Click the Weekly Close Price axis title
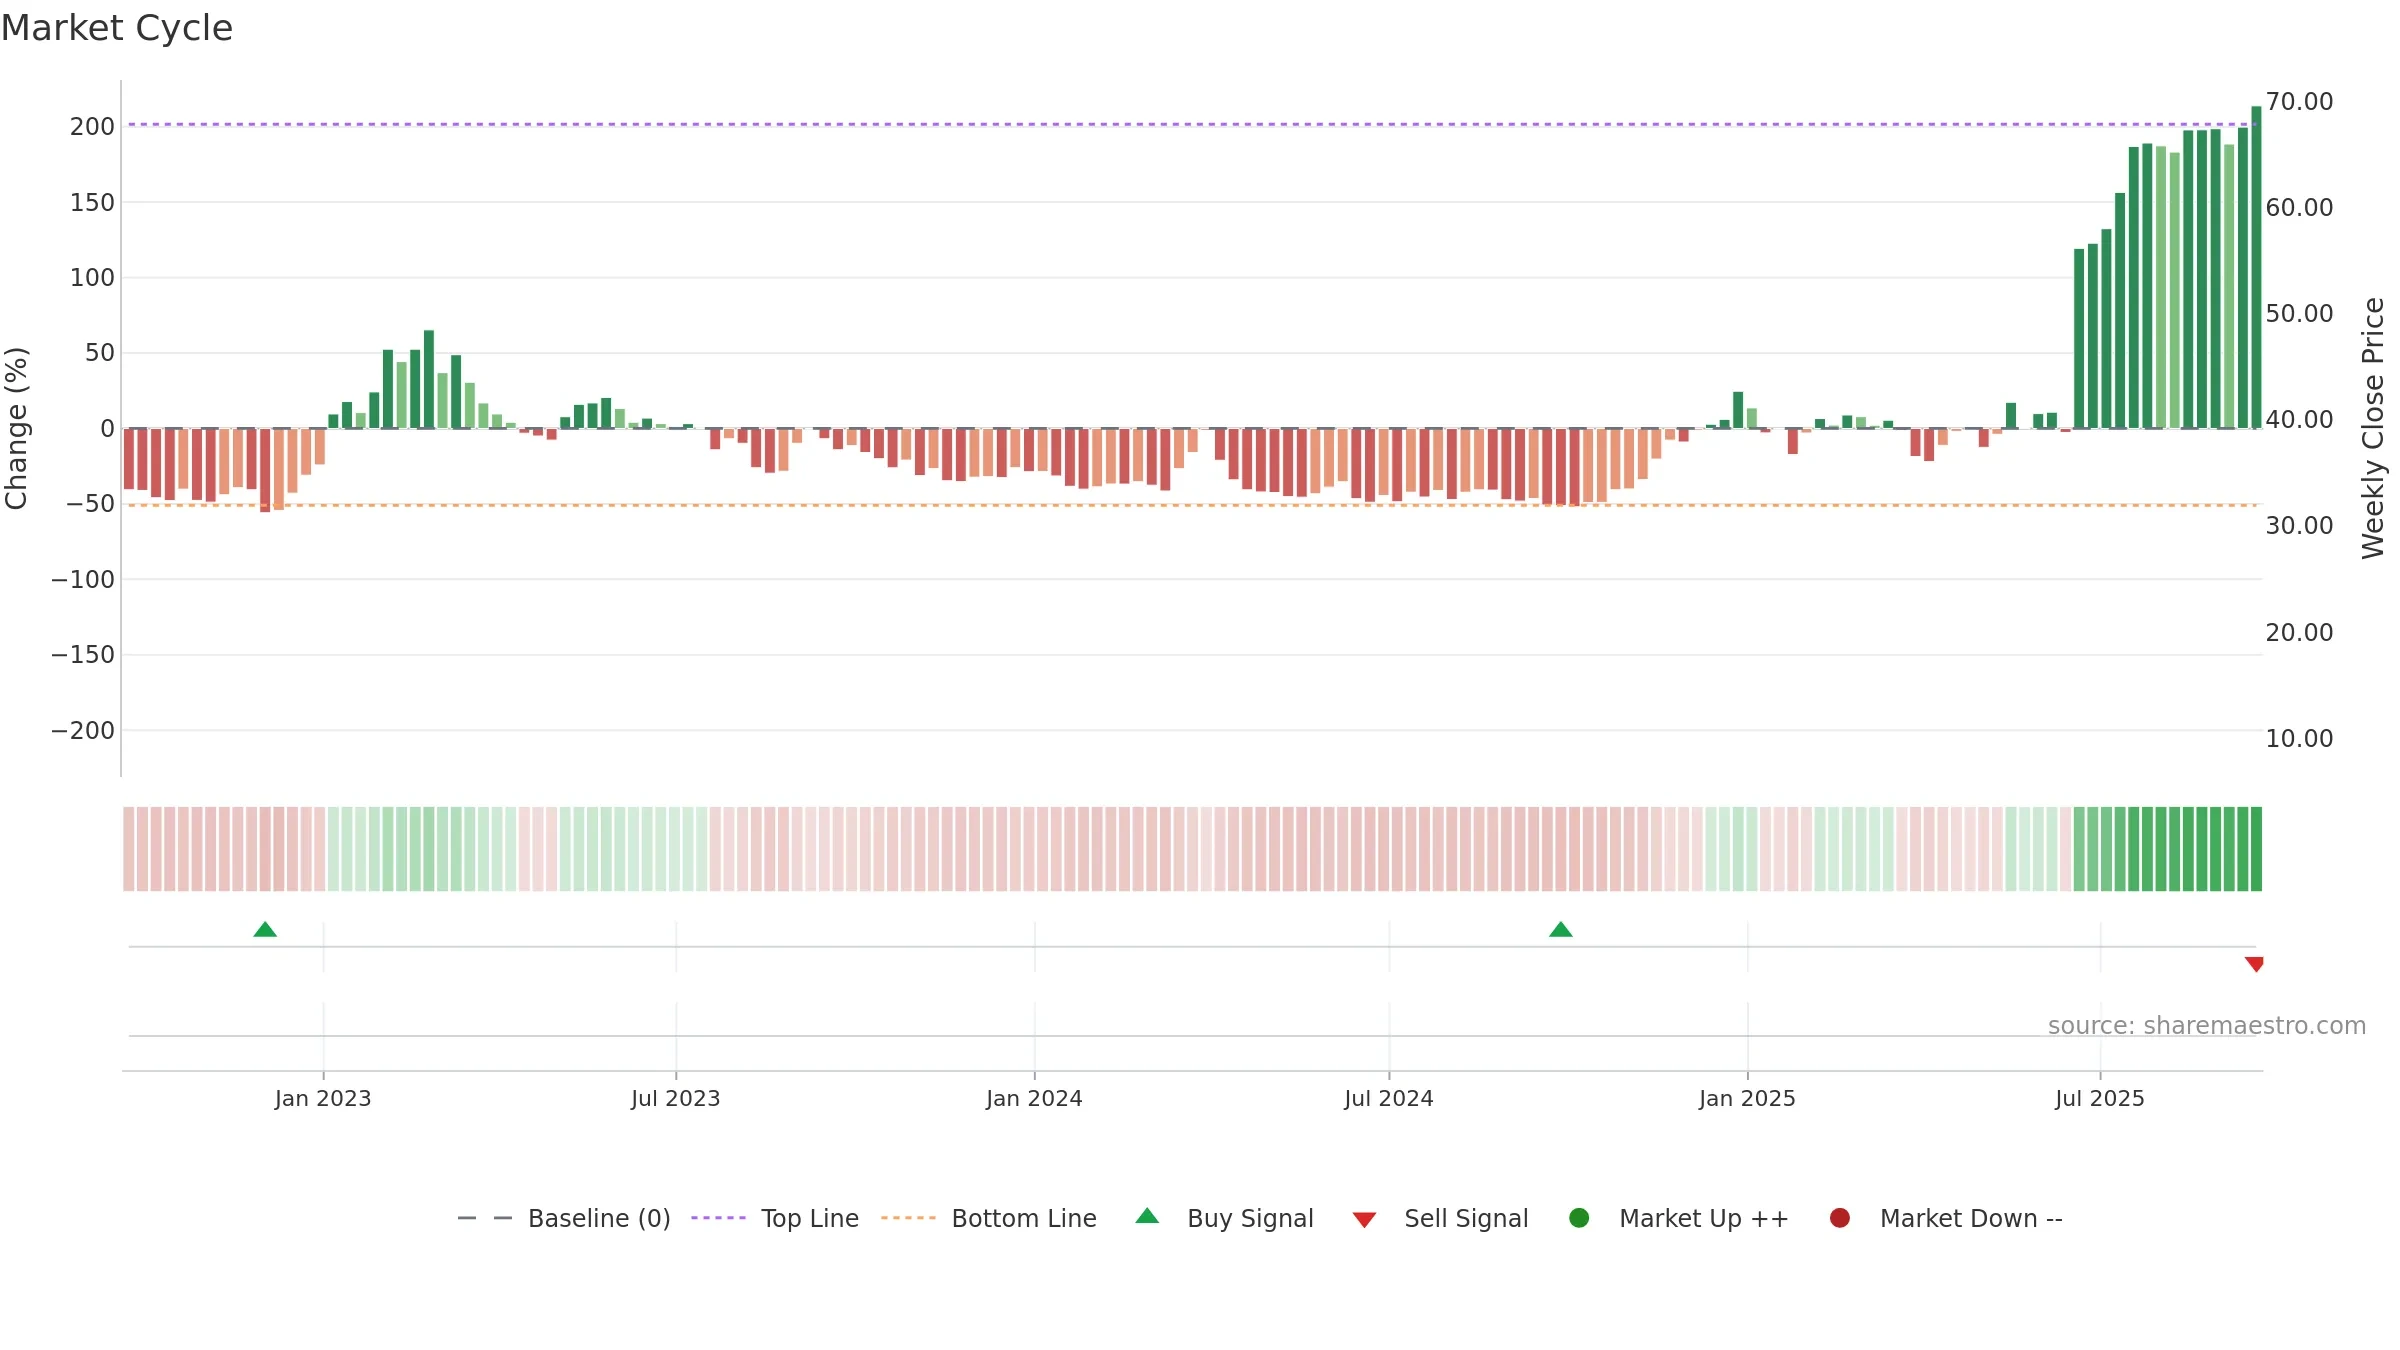 tap(2373, 428)
